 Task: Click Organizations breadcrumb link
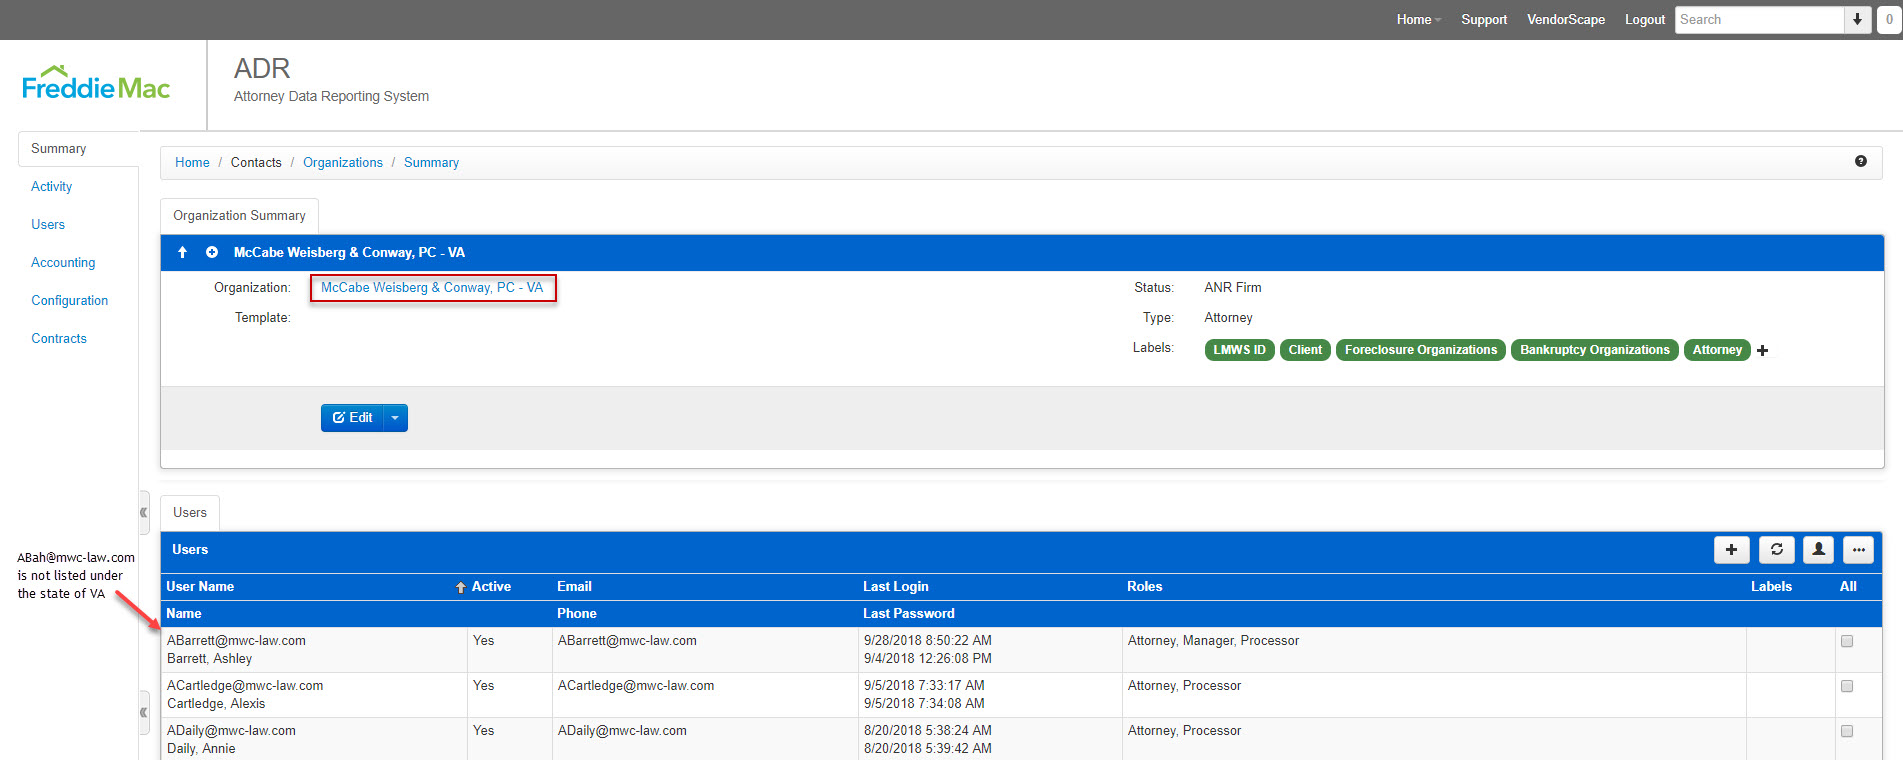343,163
